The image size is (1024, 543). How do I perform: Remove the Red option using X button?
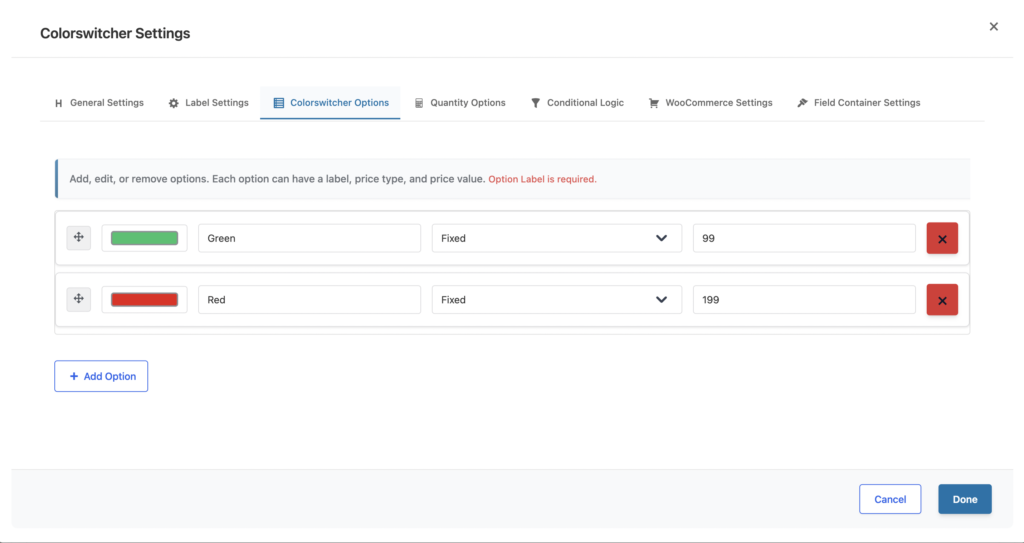tap(942, 300)
